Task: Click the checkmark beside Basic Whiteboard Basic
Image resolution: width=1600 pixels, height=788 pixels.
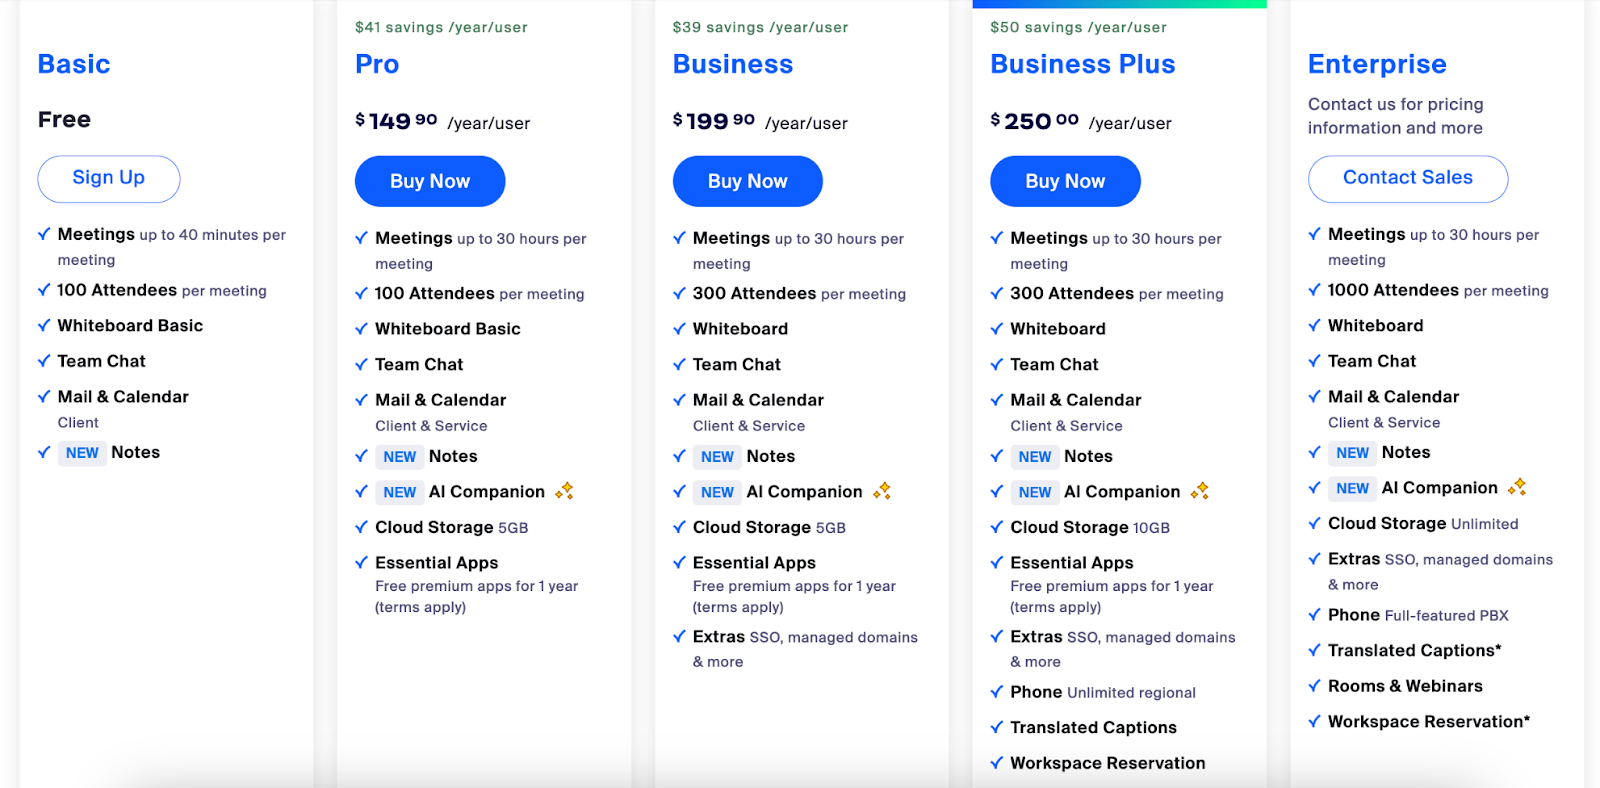Action: [44, 326]
